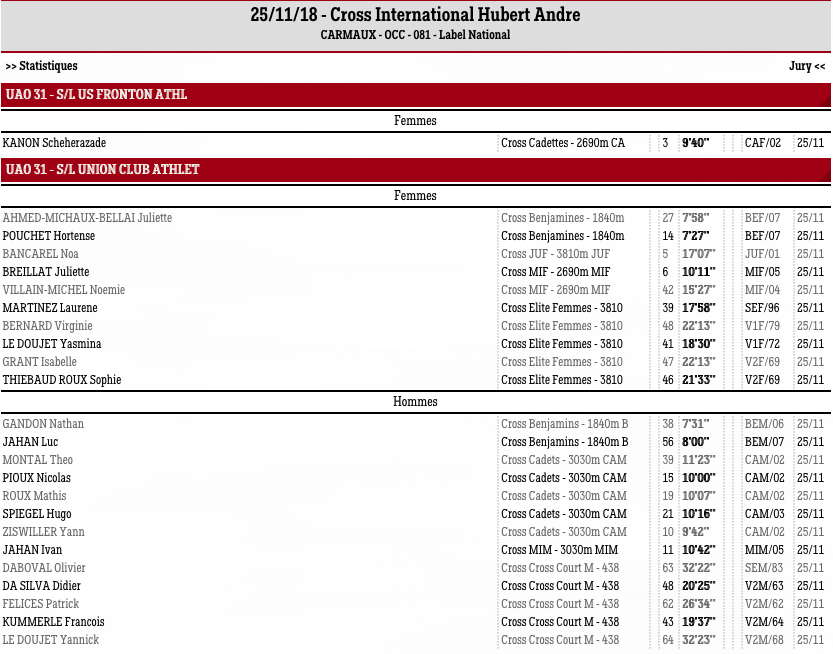
Task: Click category V1F/79 for BERNARD Virginie
Action: click(x=762, y=326)
